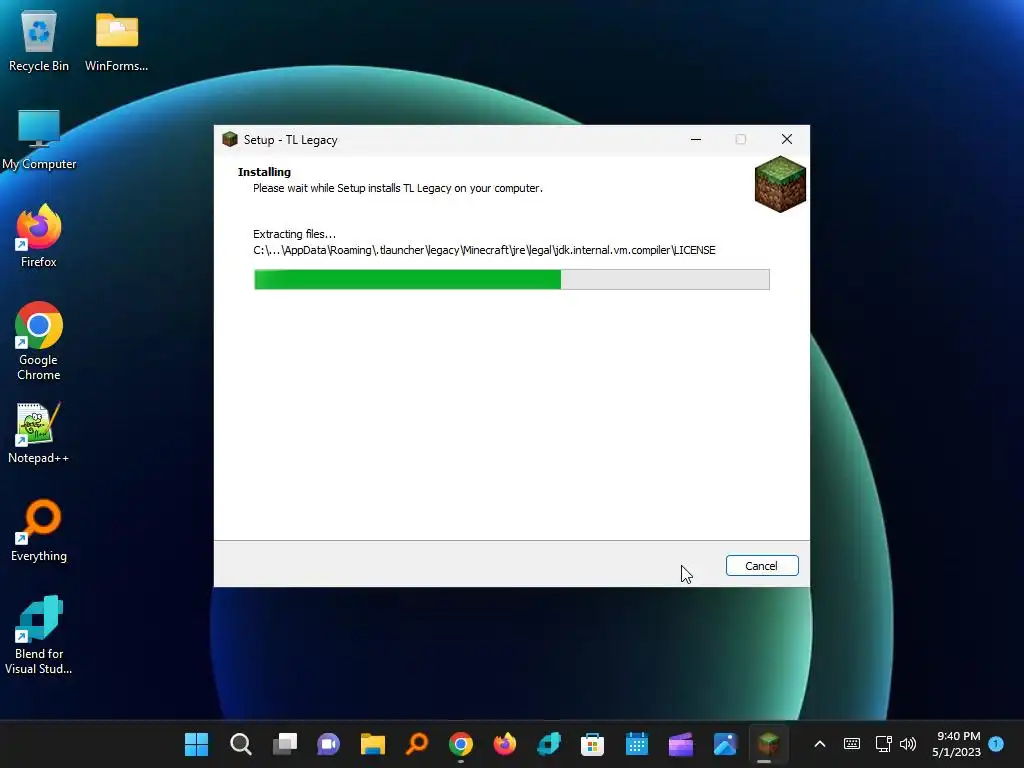Open the Calendar app from taskbar
Viewport: 1024px width, 768px height.
pos(637,744)
